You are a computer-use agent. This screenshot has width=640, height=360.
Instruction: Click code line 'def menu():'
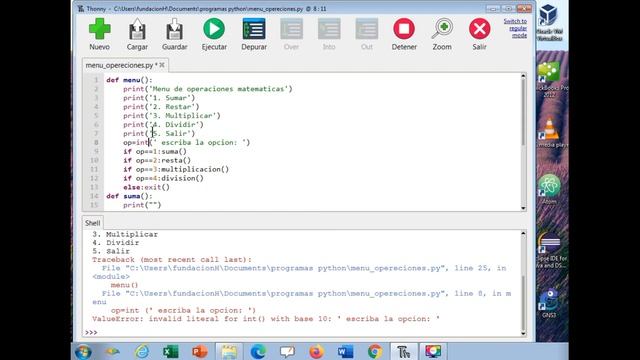point(129,80)
